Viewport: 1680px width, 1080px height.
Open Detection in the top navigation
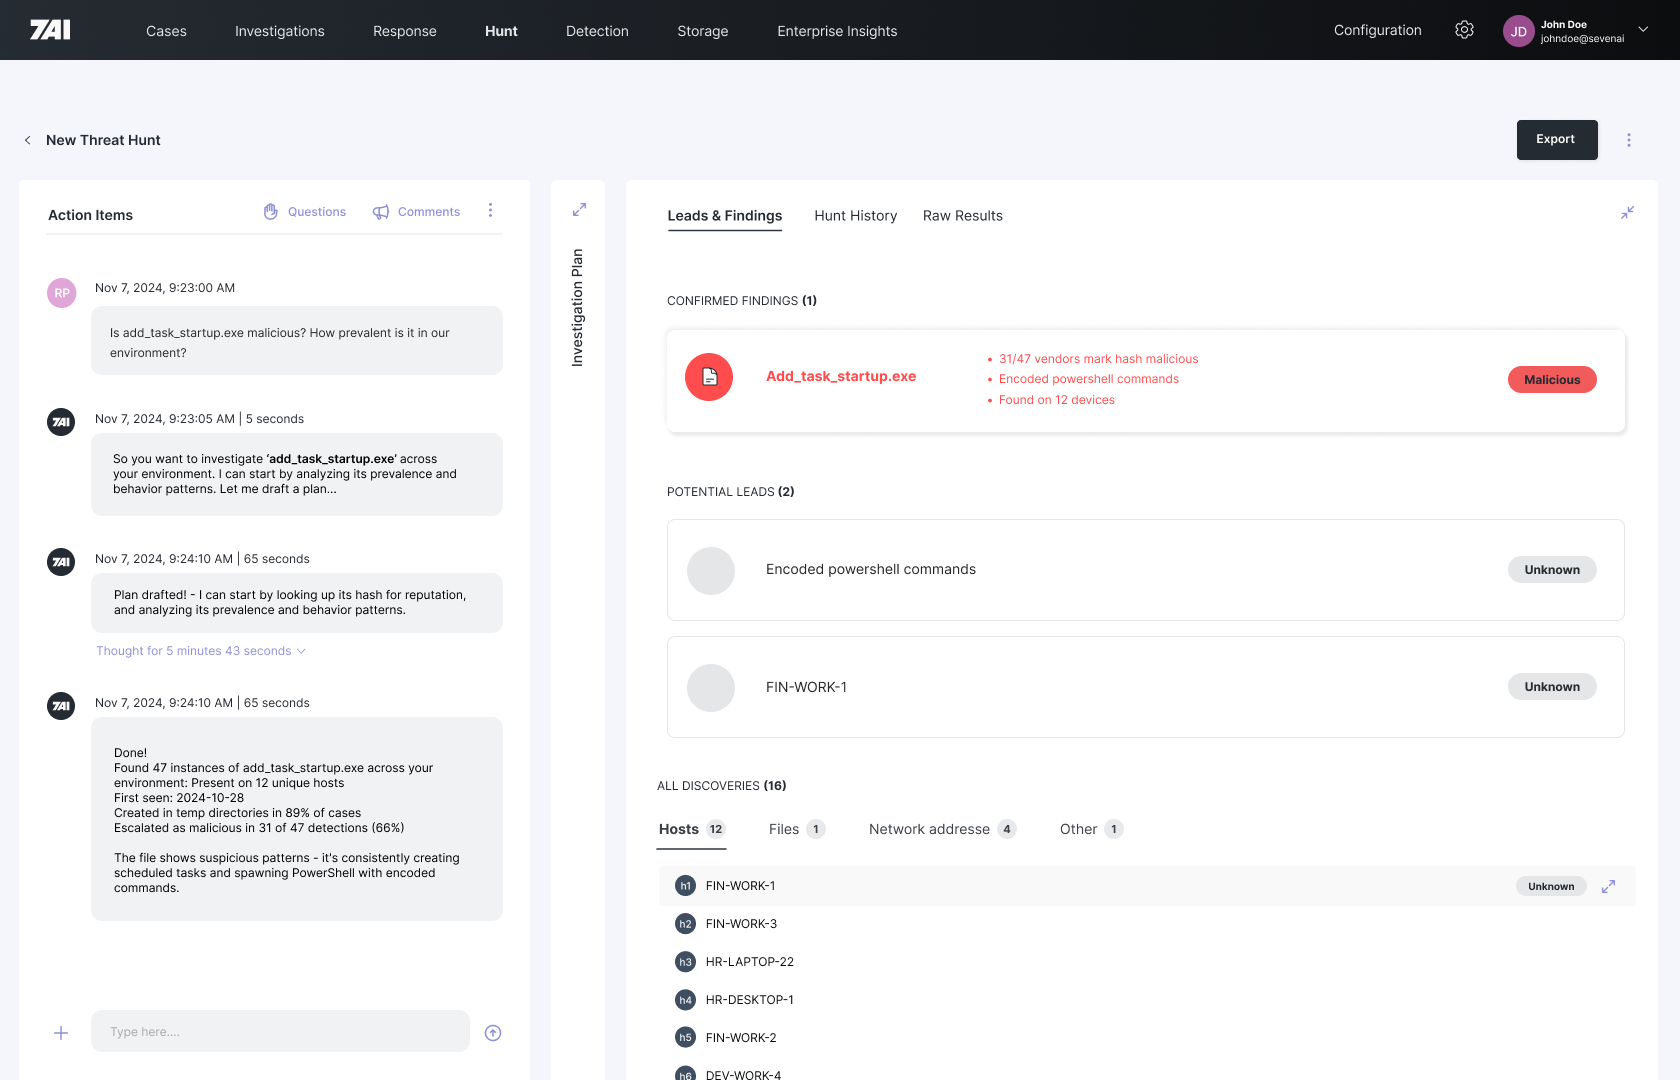597,31
